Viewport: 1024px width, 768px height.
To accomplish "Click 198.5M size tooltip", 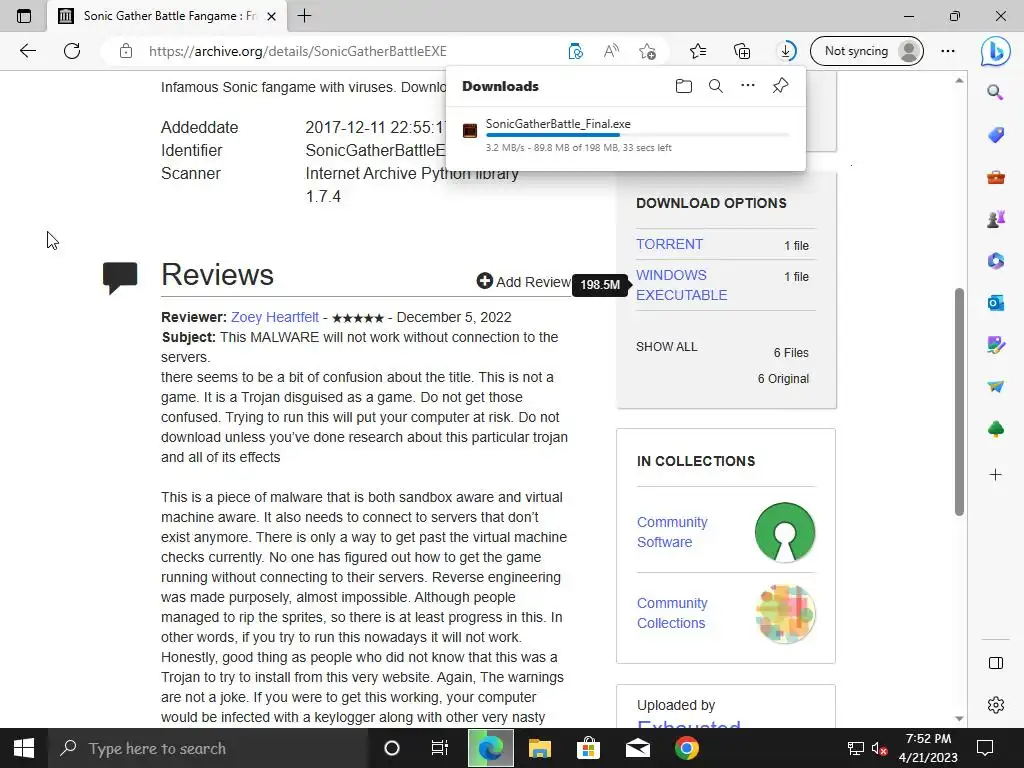I will tap(600, 285).
